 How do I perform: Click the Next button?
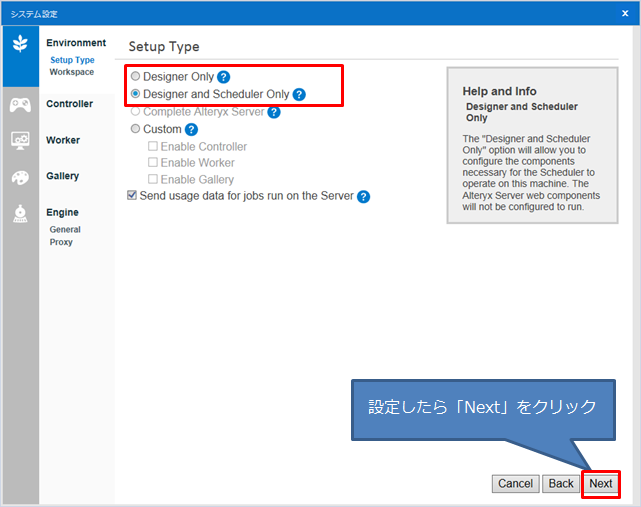point(600,483)
